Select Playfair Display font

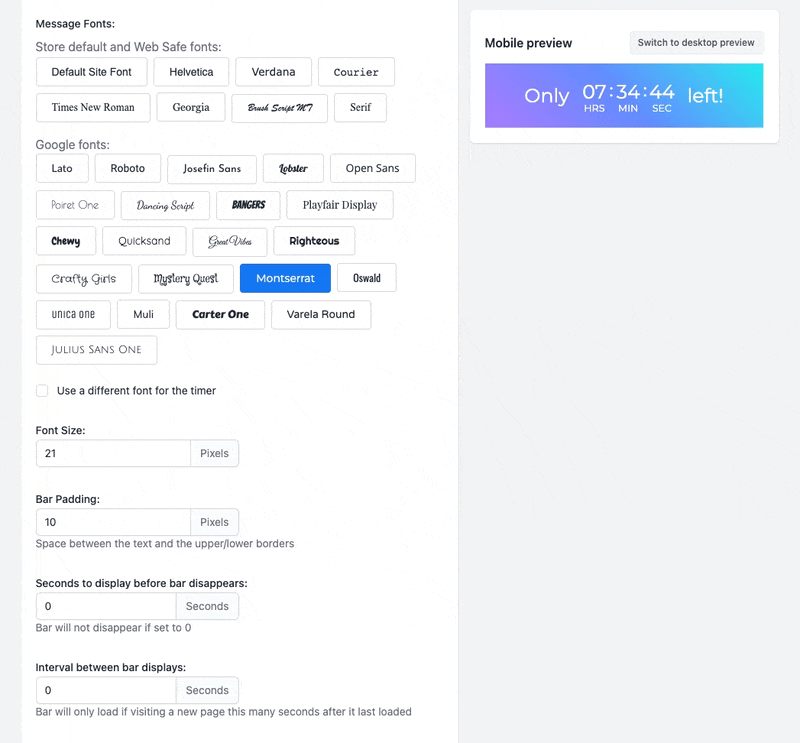click(340, 205)
